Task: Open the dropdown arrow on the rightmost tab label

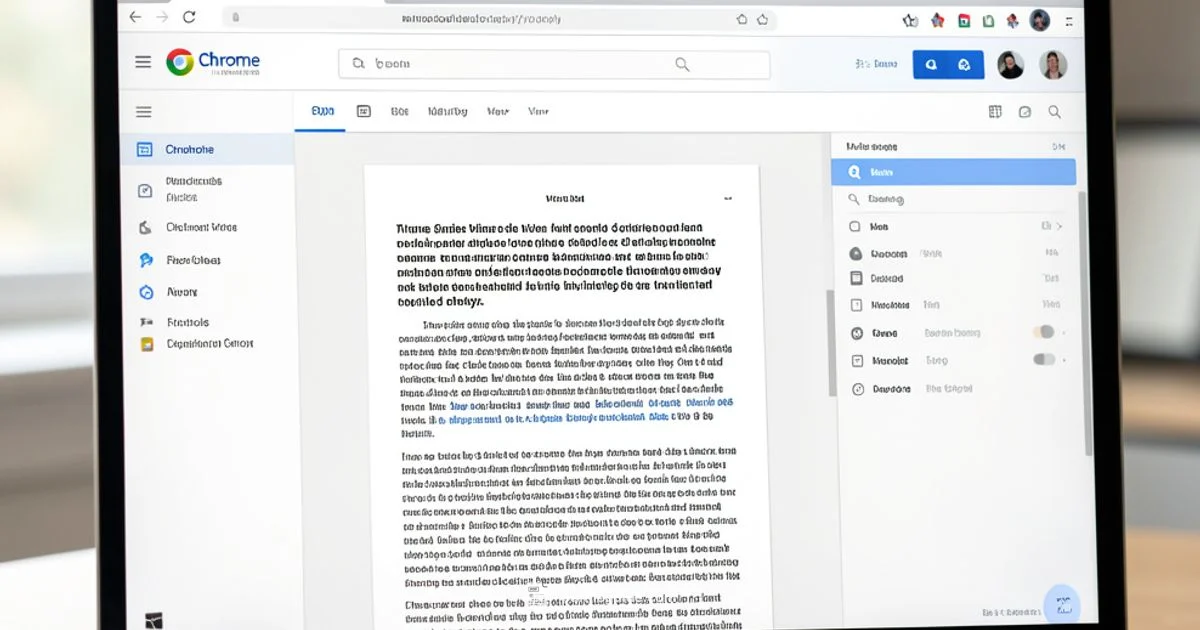Action: pyautogui.click(x=548, y=111)
